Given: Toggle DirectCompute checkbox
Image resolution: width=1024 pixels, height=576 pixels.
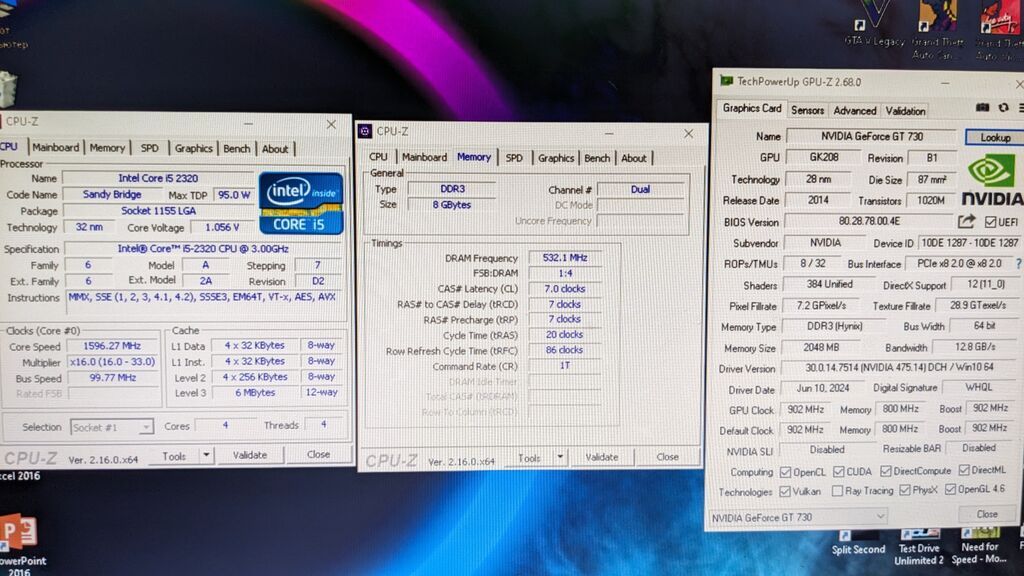Looking at the screenshot, I should coord(886,470).
